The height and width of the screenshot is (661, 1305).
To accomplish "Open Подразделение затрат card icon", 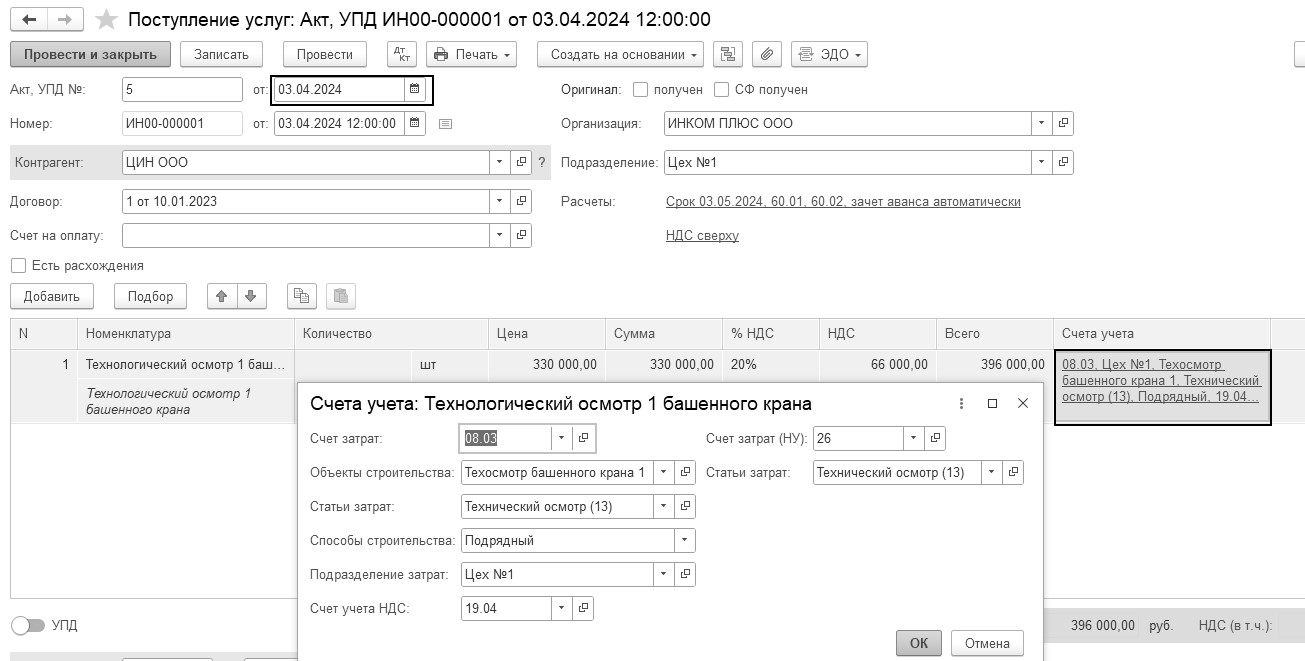I will [x=685, y=574].
